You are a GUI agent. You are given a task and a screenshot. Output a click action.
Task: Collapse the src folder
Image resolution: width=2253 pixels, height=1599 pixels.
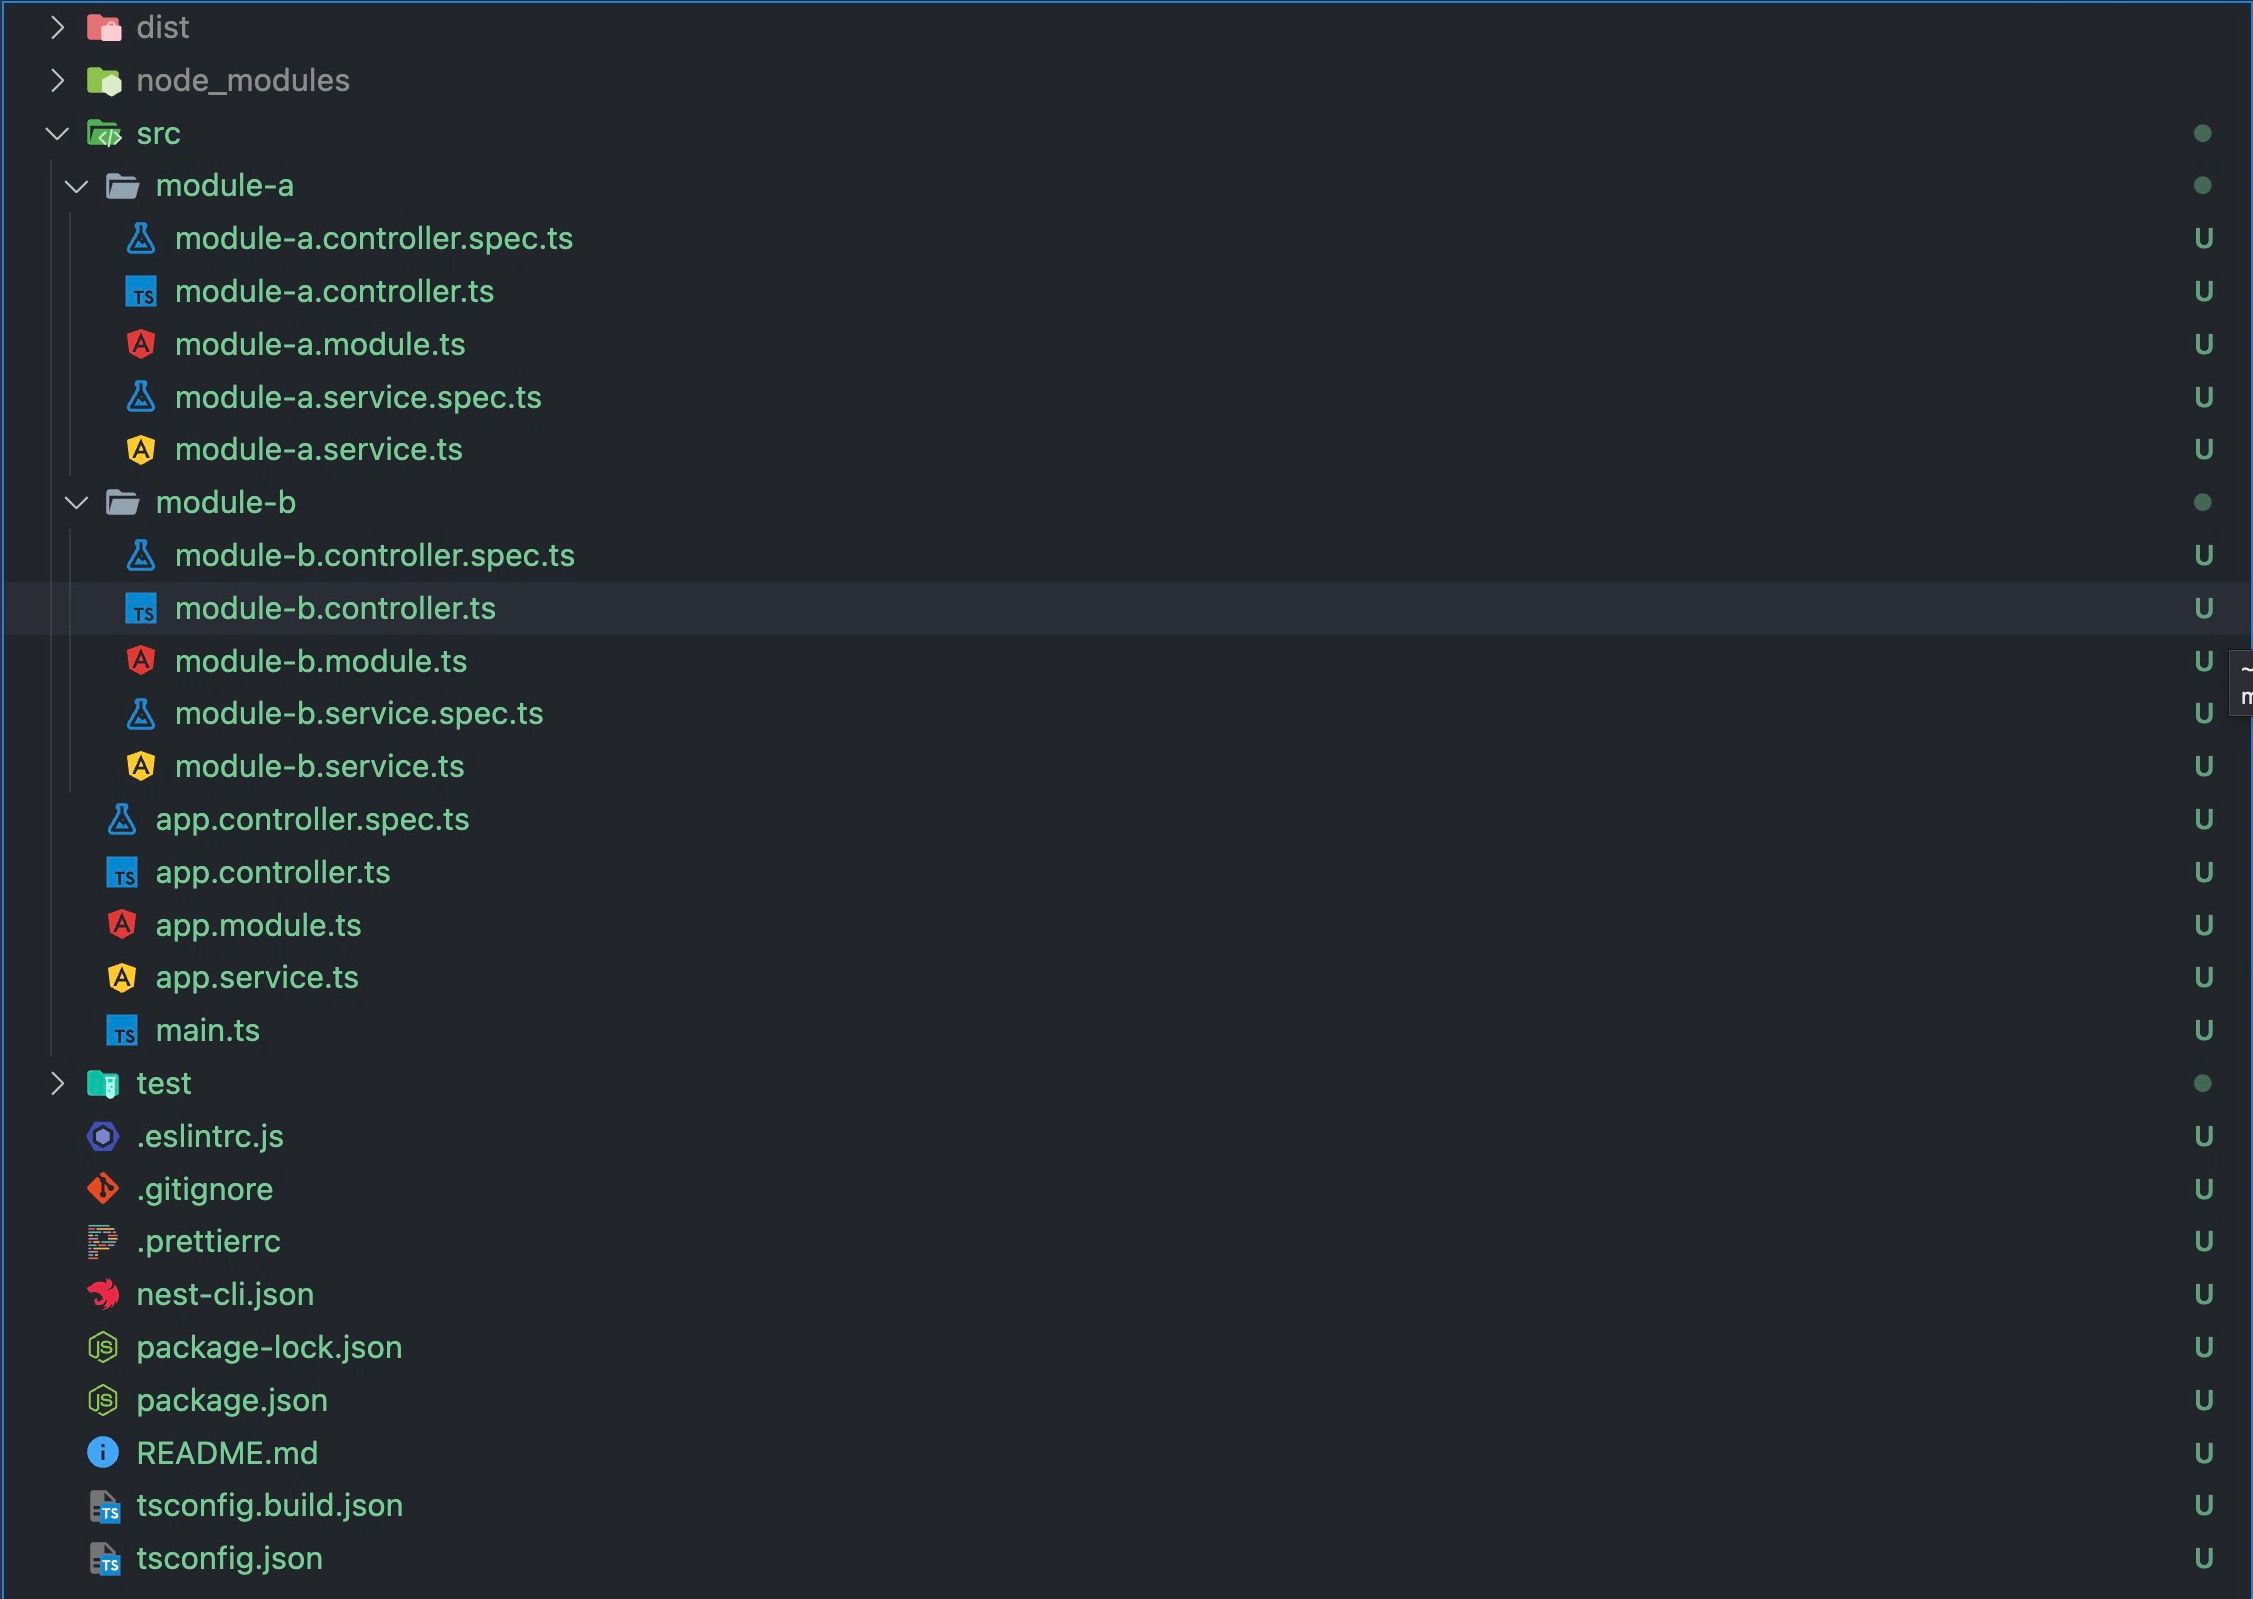click(x=57, y=133)
